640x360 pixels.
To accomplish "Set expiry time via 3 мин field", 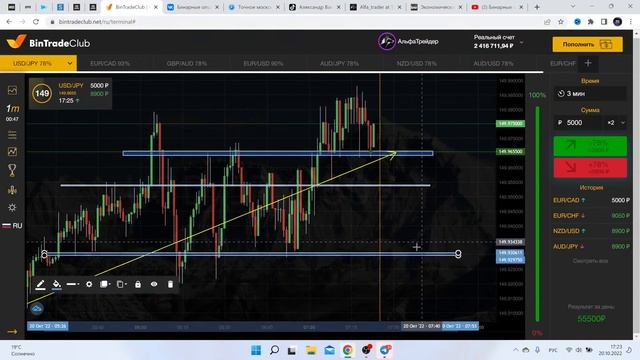I will [590, 93].
